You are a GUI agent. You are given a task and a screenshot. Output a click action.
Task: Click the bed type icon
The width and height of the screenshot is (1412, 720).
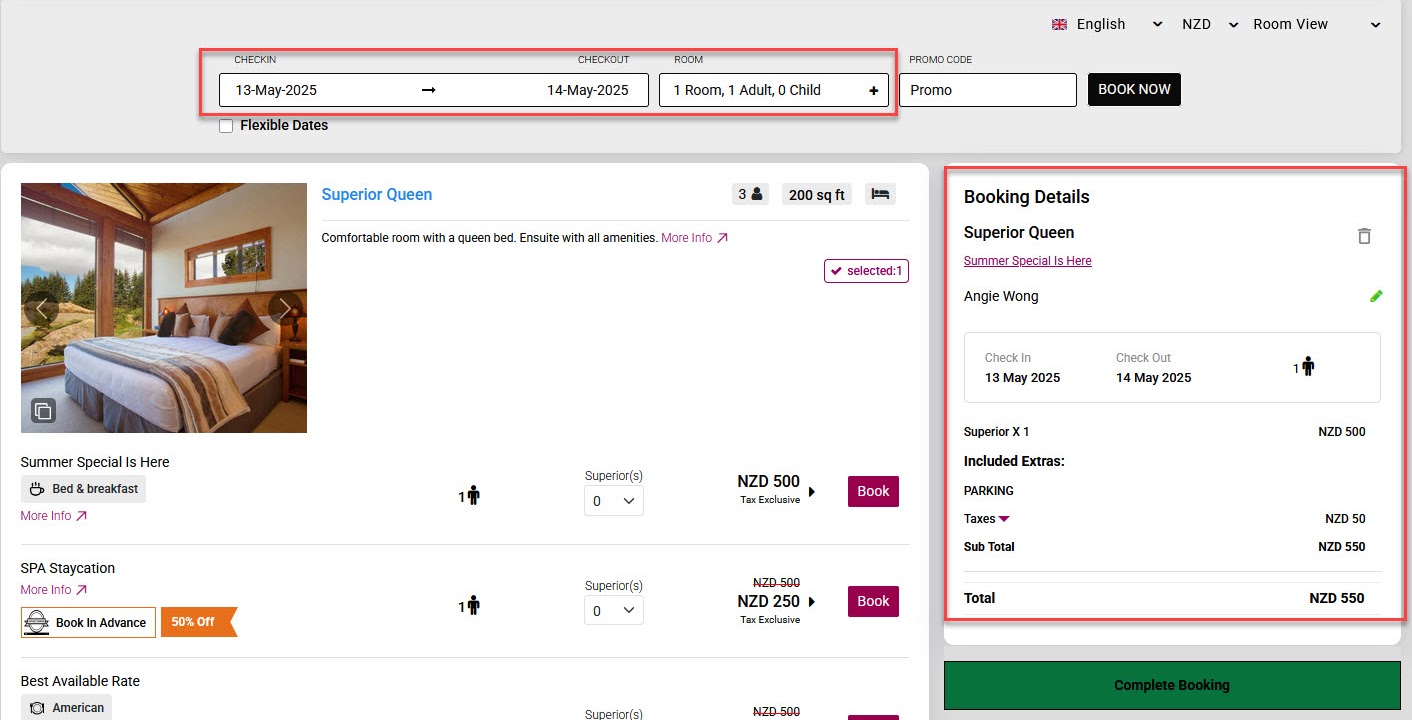(x=880, y=195)
